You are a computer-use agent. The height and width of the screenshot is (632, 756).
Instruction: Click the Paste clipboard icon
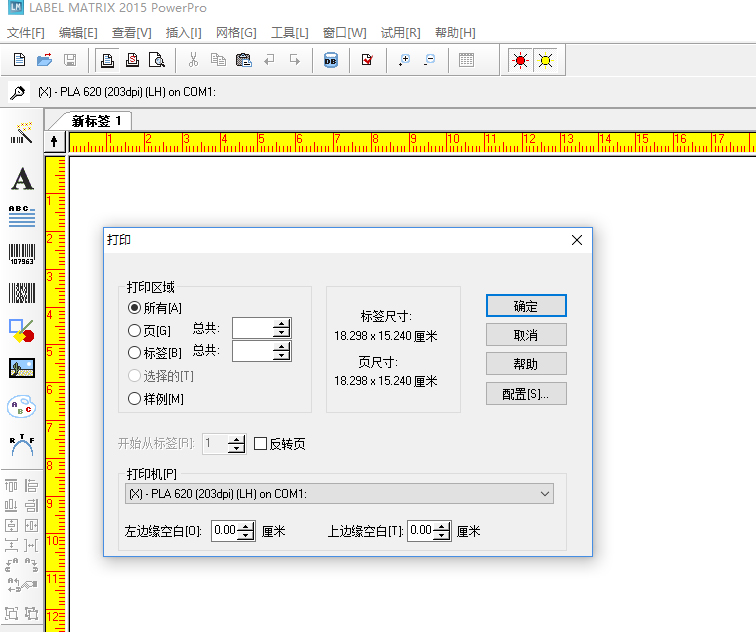243,60
